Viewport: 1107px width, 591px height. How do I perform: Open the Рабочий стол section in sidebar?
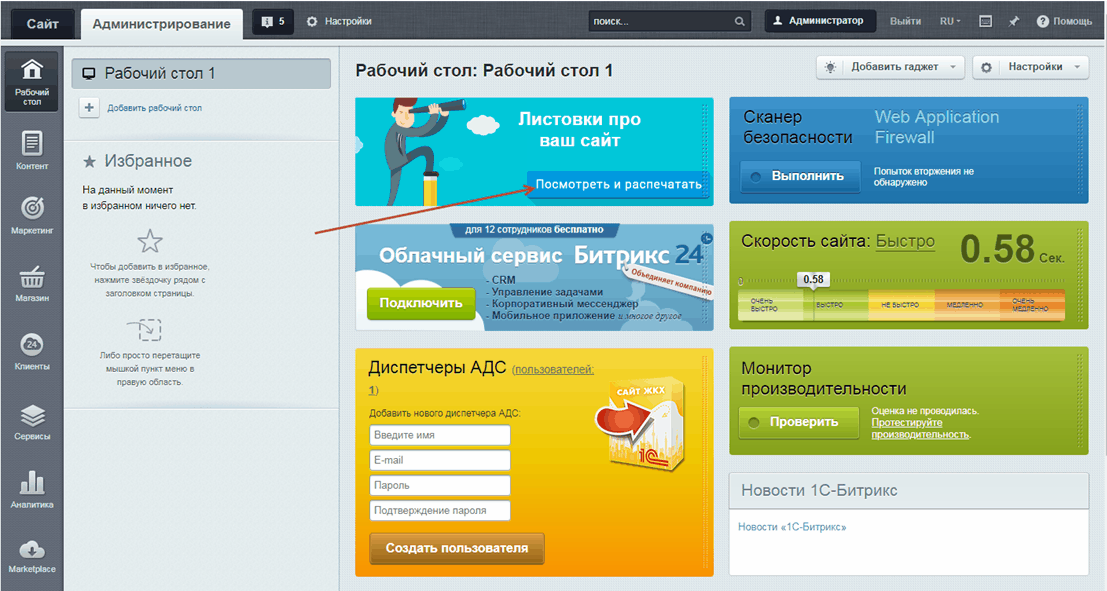pyautogui.click(x=32, y=80)
